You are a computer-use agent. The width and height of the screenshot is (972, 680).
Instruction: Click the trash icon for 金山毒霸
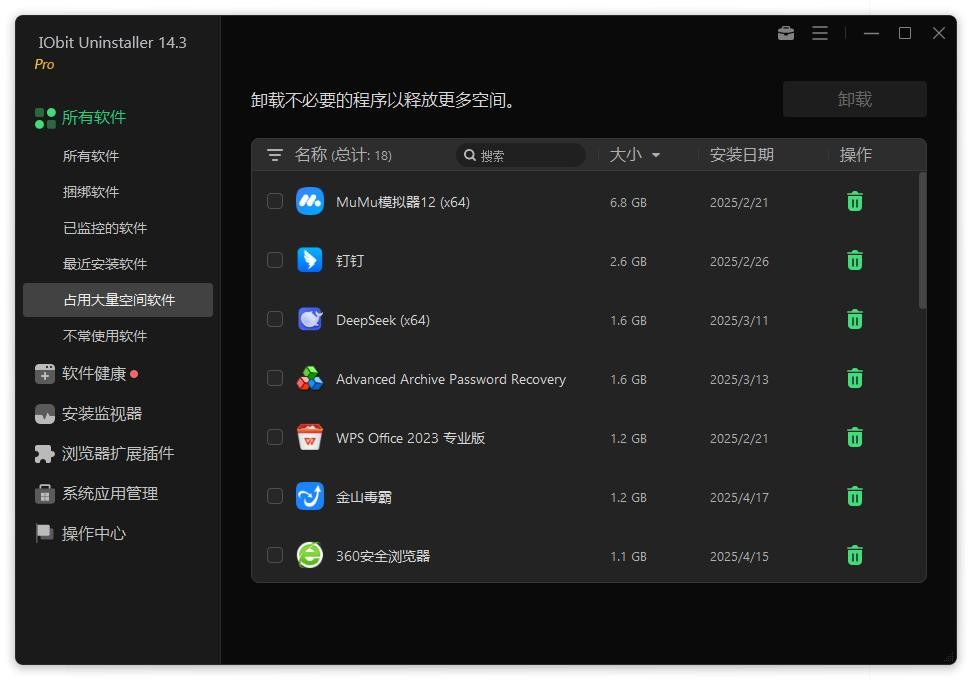coord(854,497)
